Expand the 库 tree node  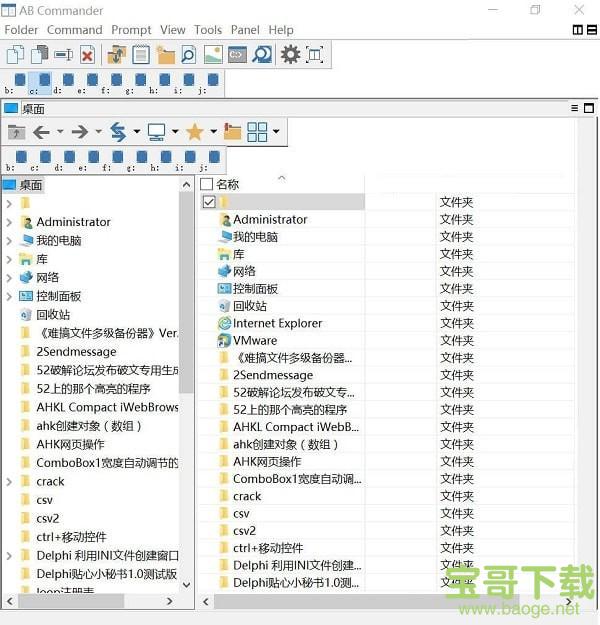point(9,259)
